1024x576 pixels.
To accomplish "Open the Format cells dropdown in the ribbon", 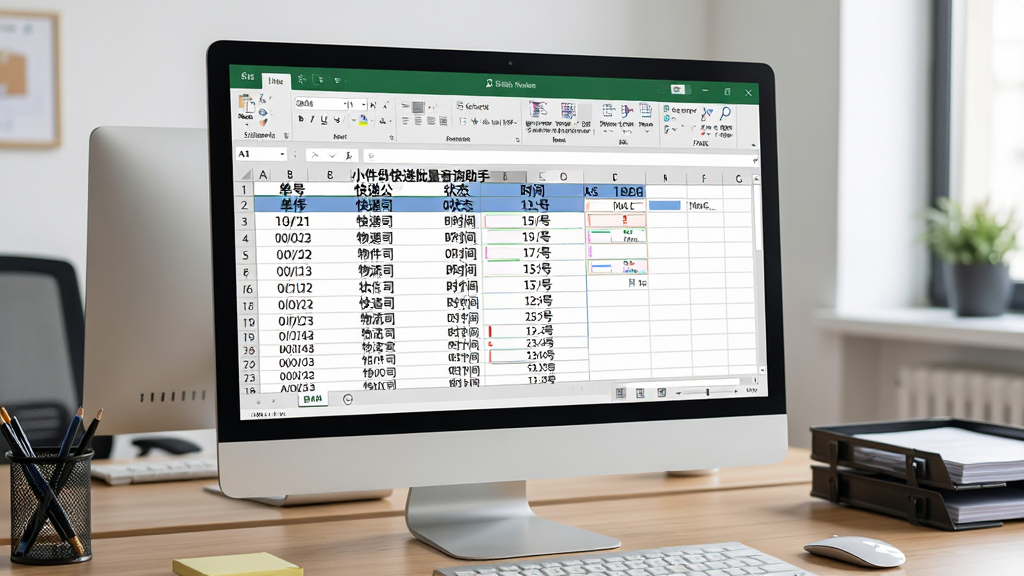I will point(646,115).
